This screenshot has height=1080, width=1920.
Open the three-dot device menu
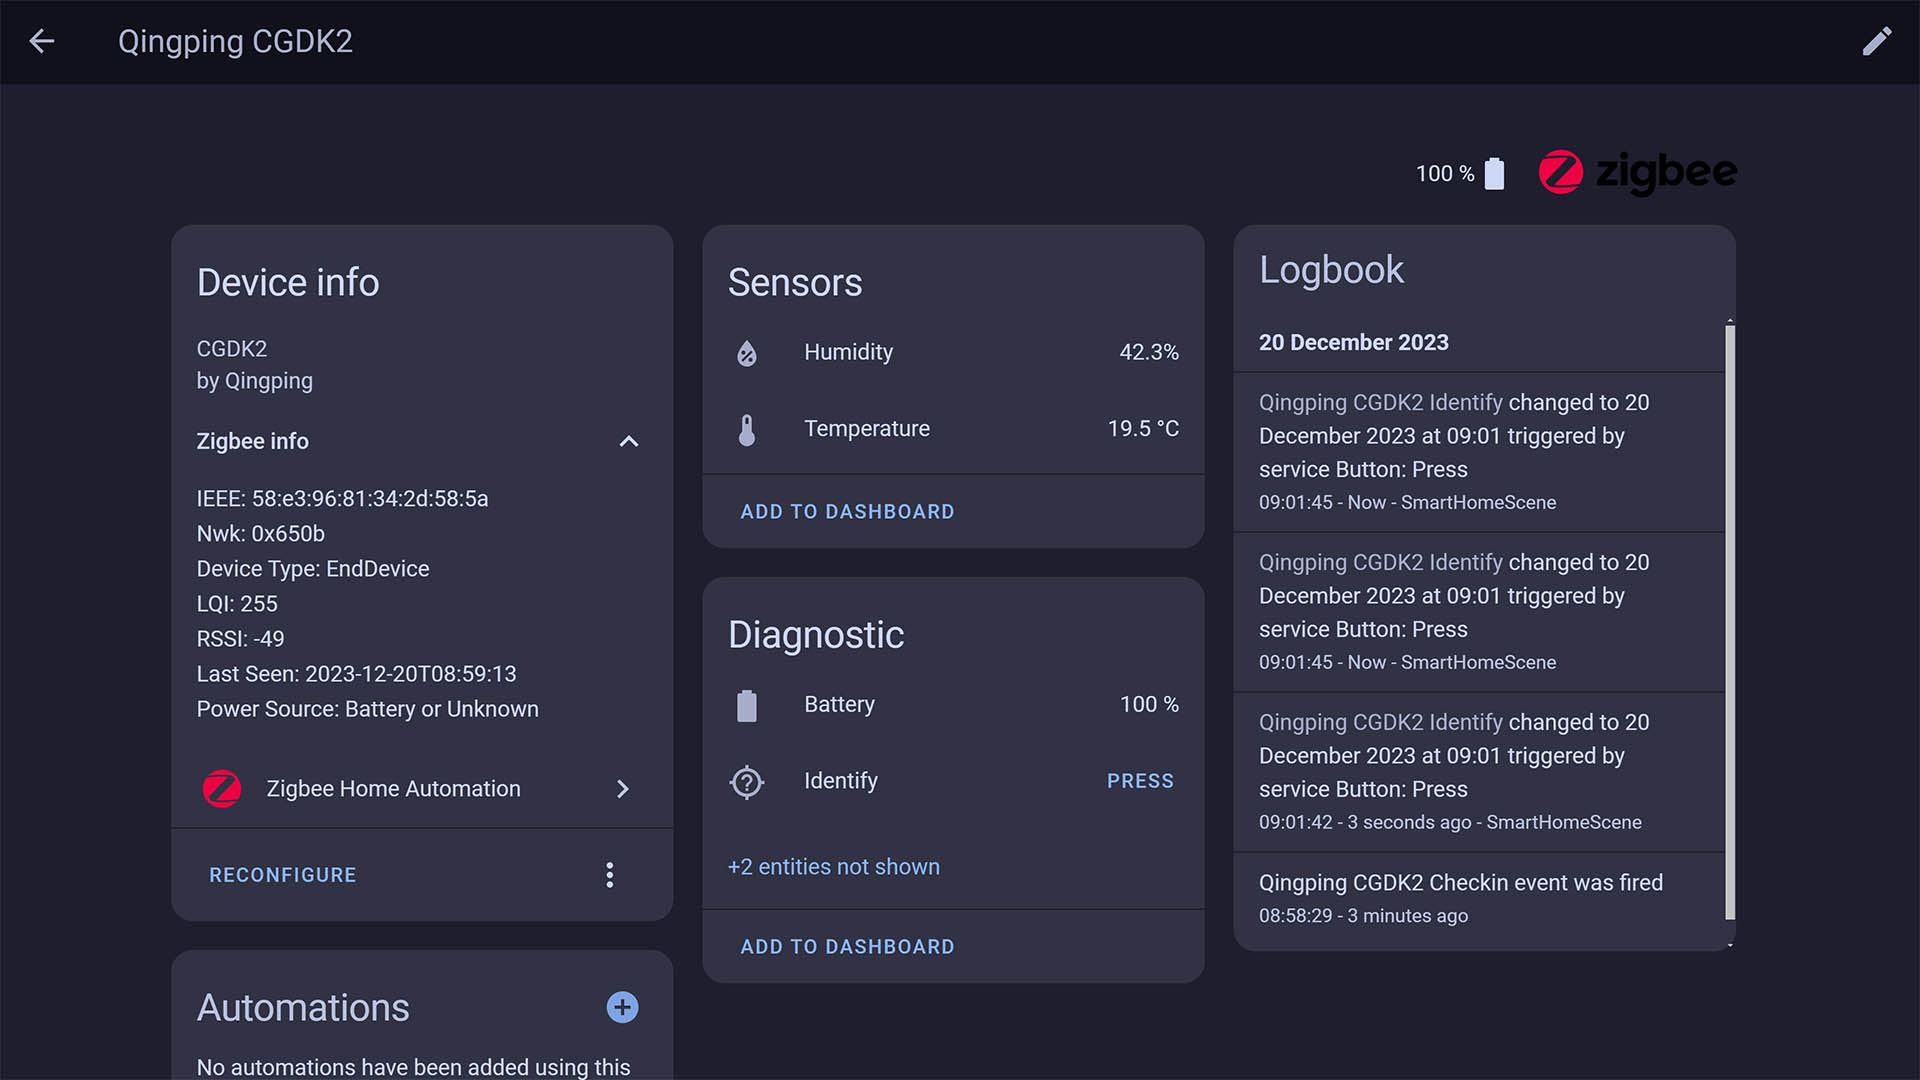pyautogui.click(x=609, y=875)
